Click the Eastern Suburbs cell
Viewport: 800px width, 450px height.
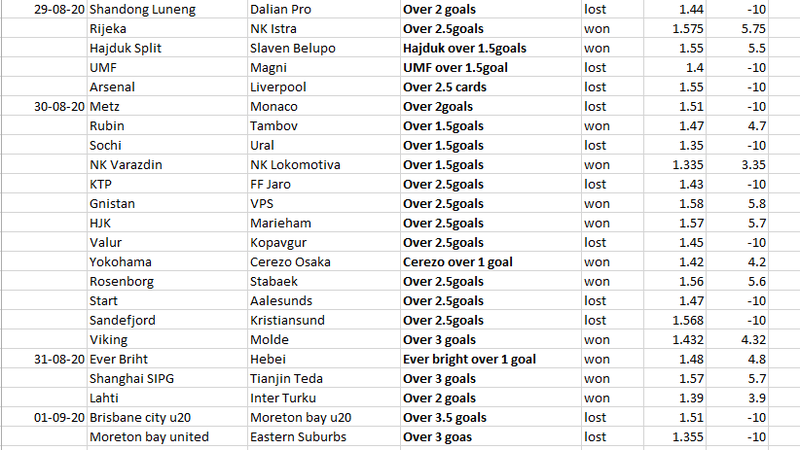(x=323, y=436)
